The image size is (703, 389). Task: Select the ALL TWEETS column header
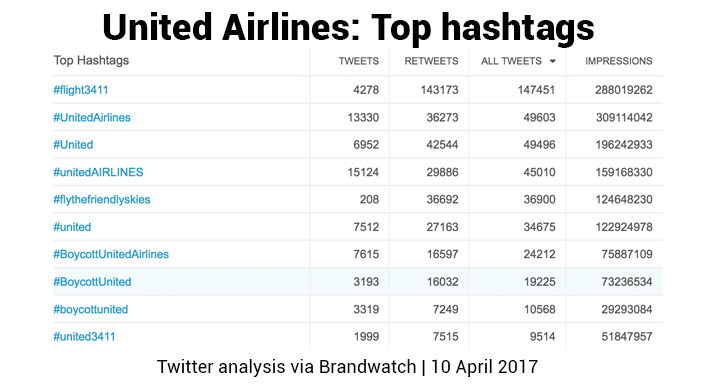512,61
